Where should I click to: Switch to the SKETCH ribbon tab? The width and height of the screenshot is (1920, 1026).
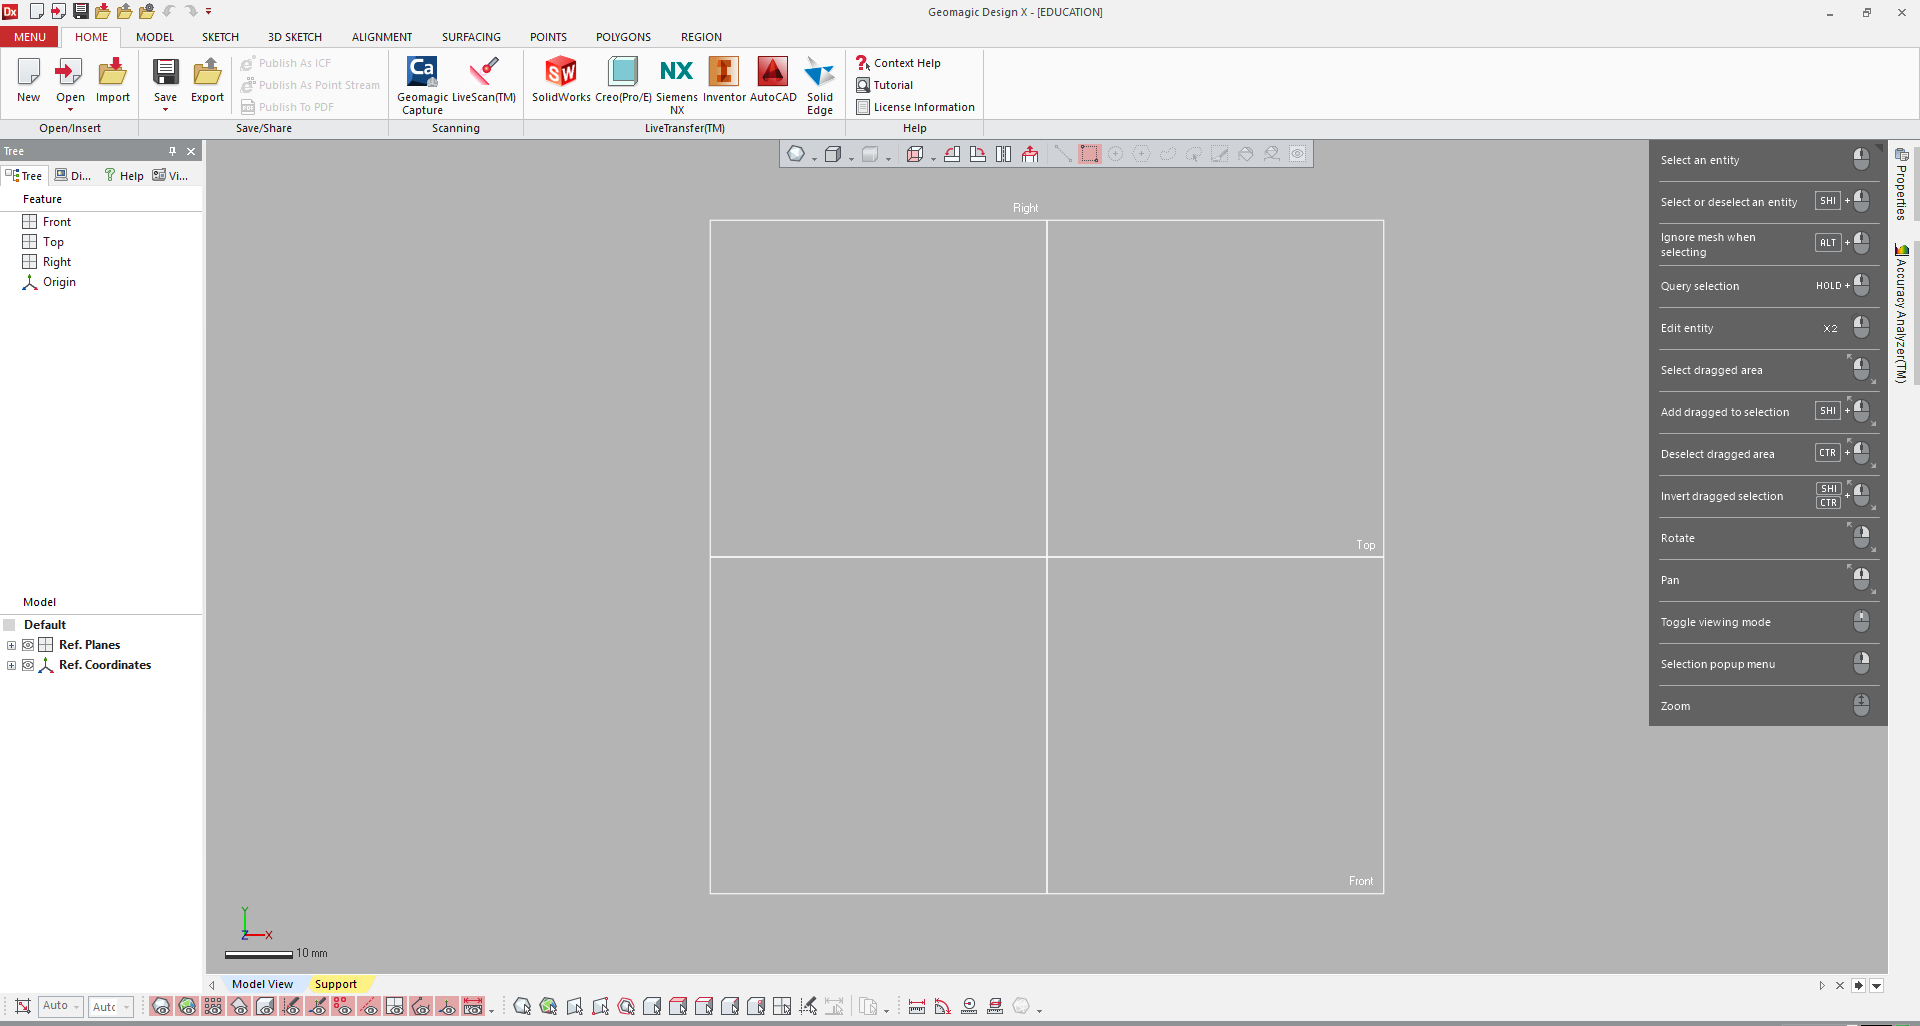click(x=220, y=37)
